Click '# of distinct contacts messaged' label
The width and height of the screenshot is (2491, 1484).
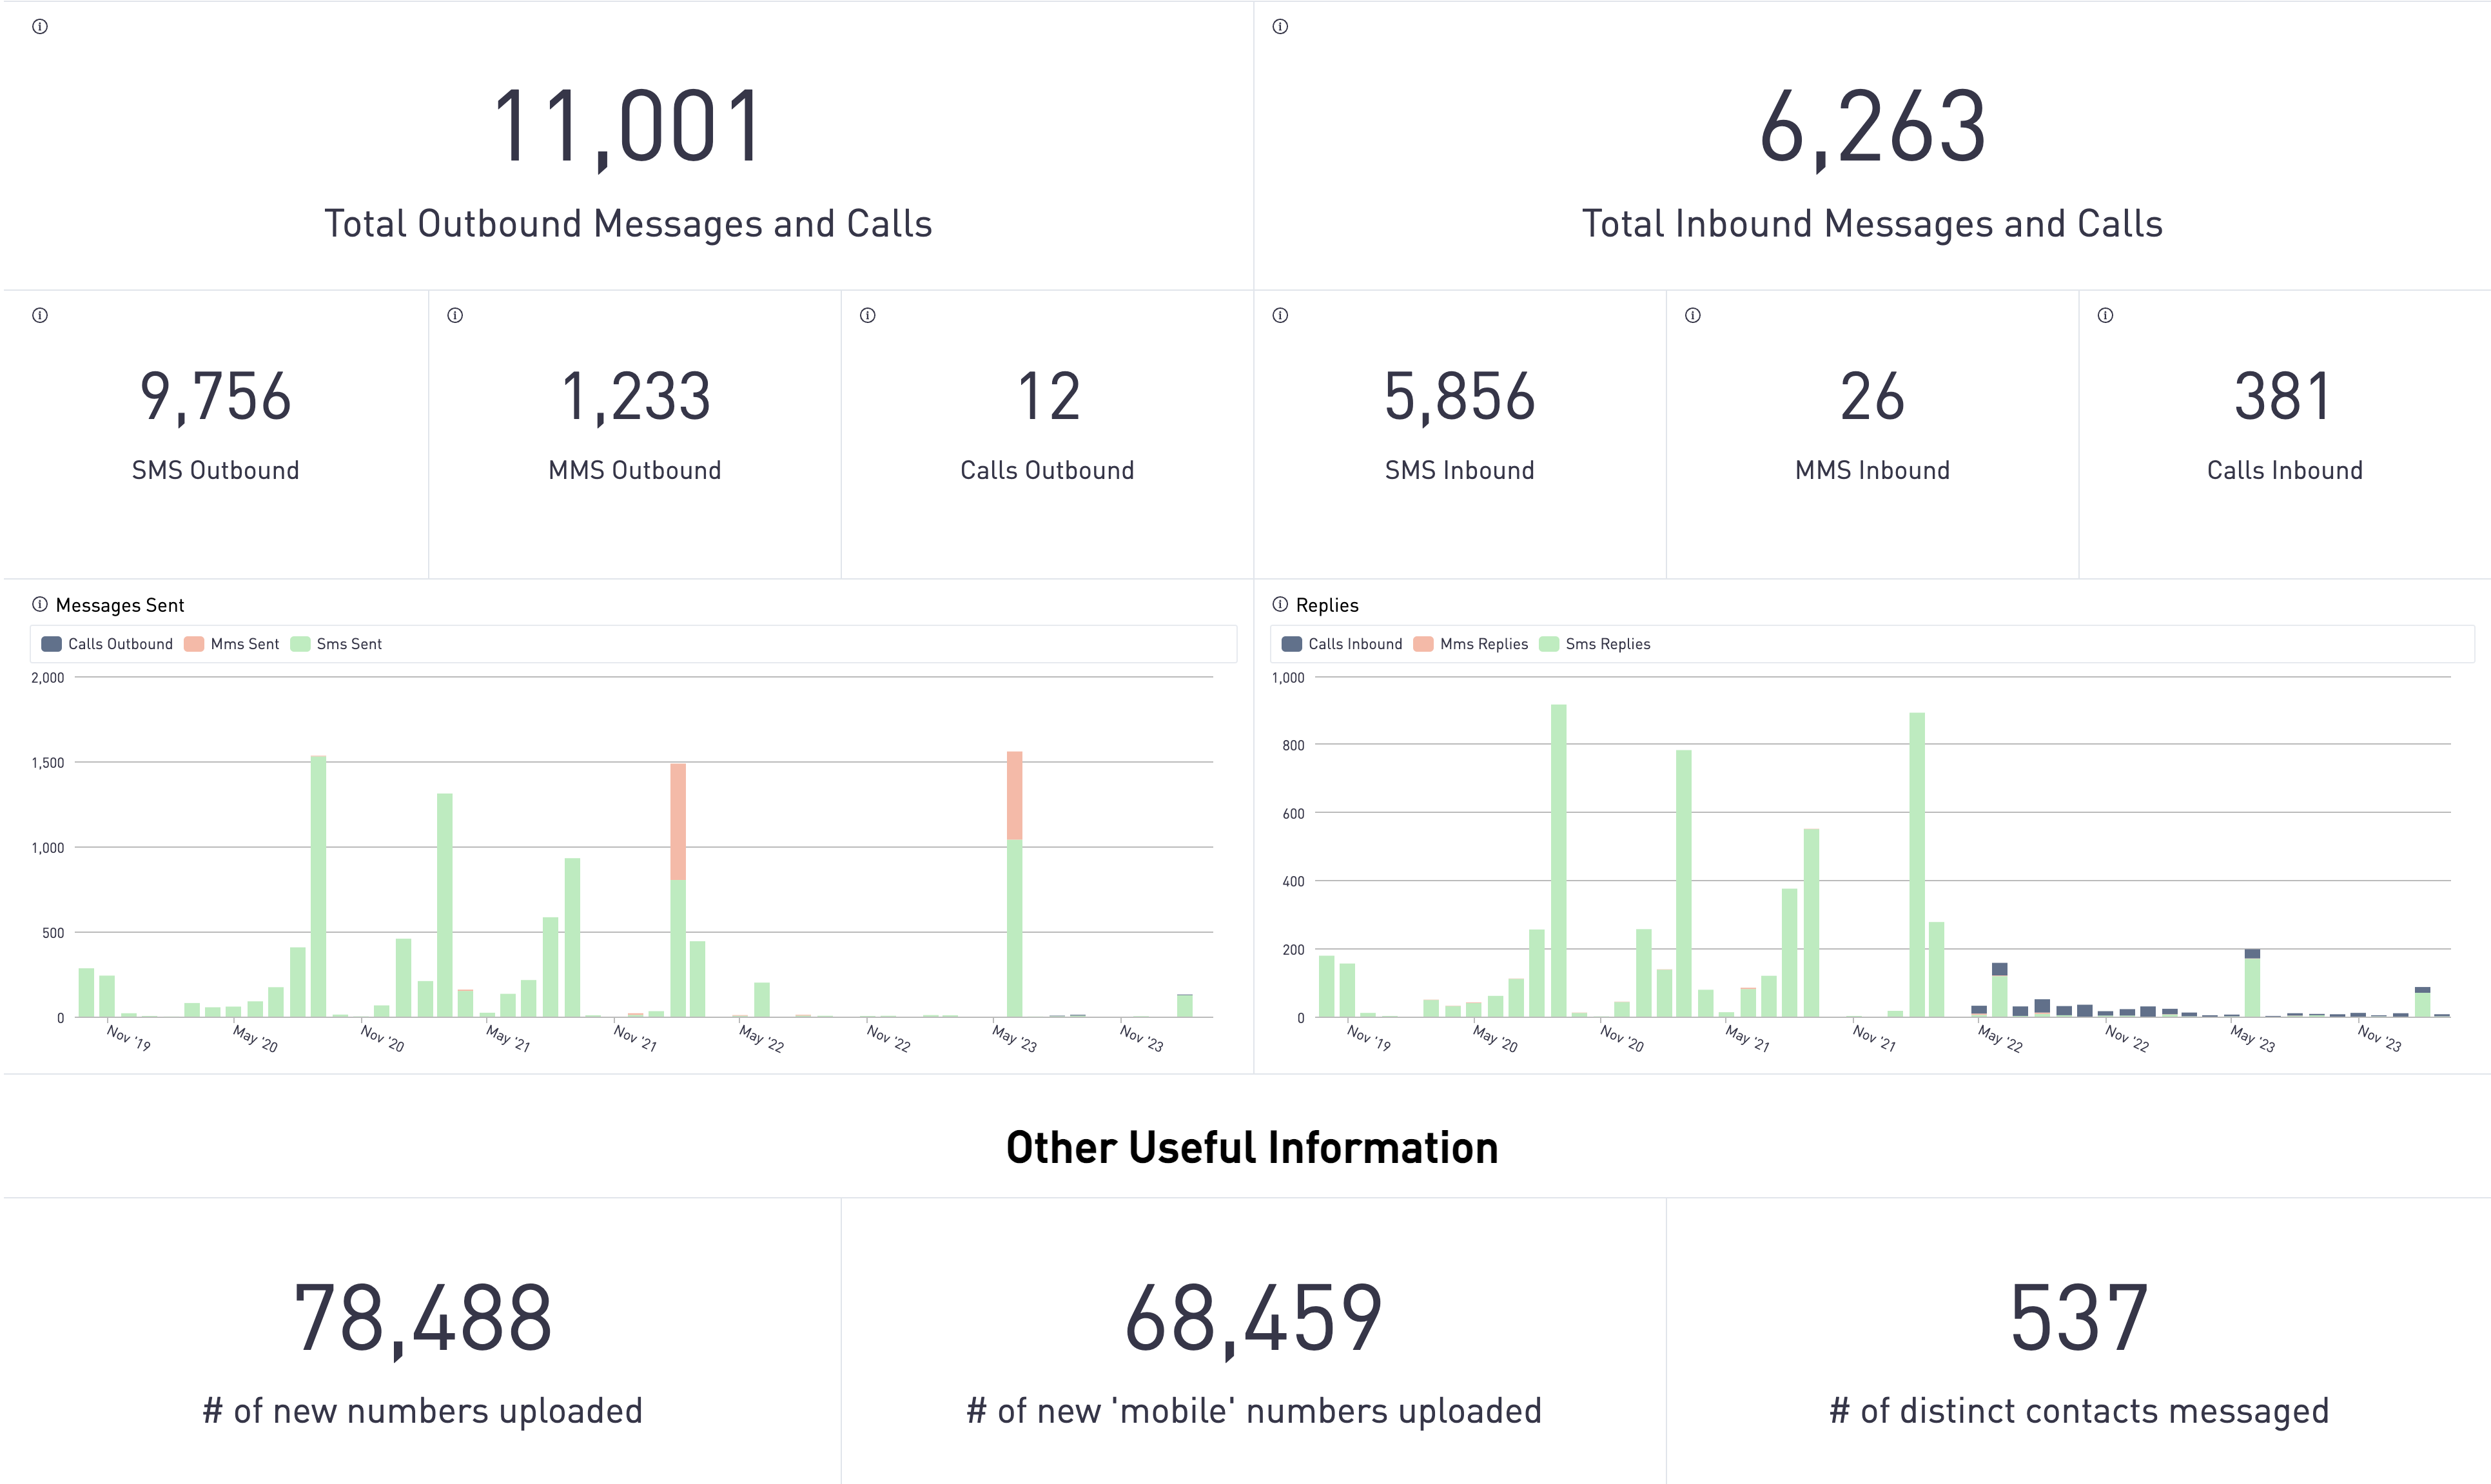tap(2079, 1411)
